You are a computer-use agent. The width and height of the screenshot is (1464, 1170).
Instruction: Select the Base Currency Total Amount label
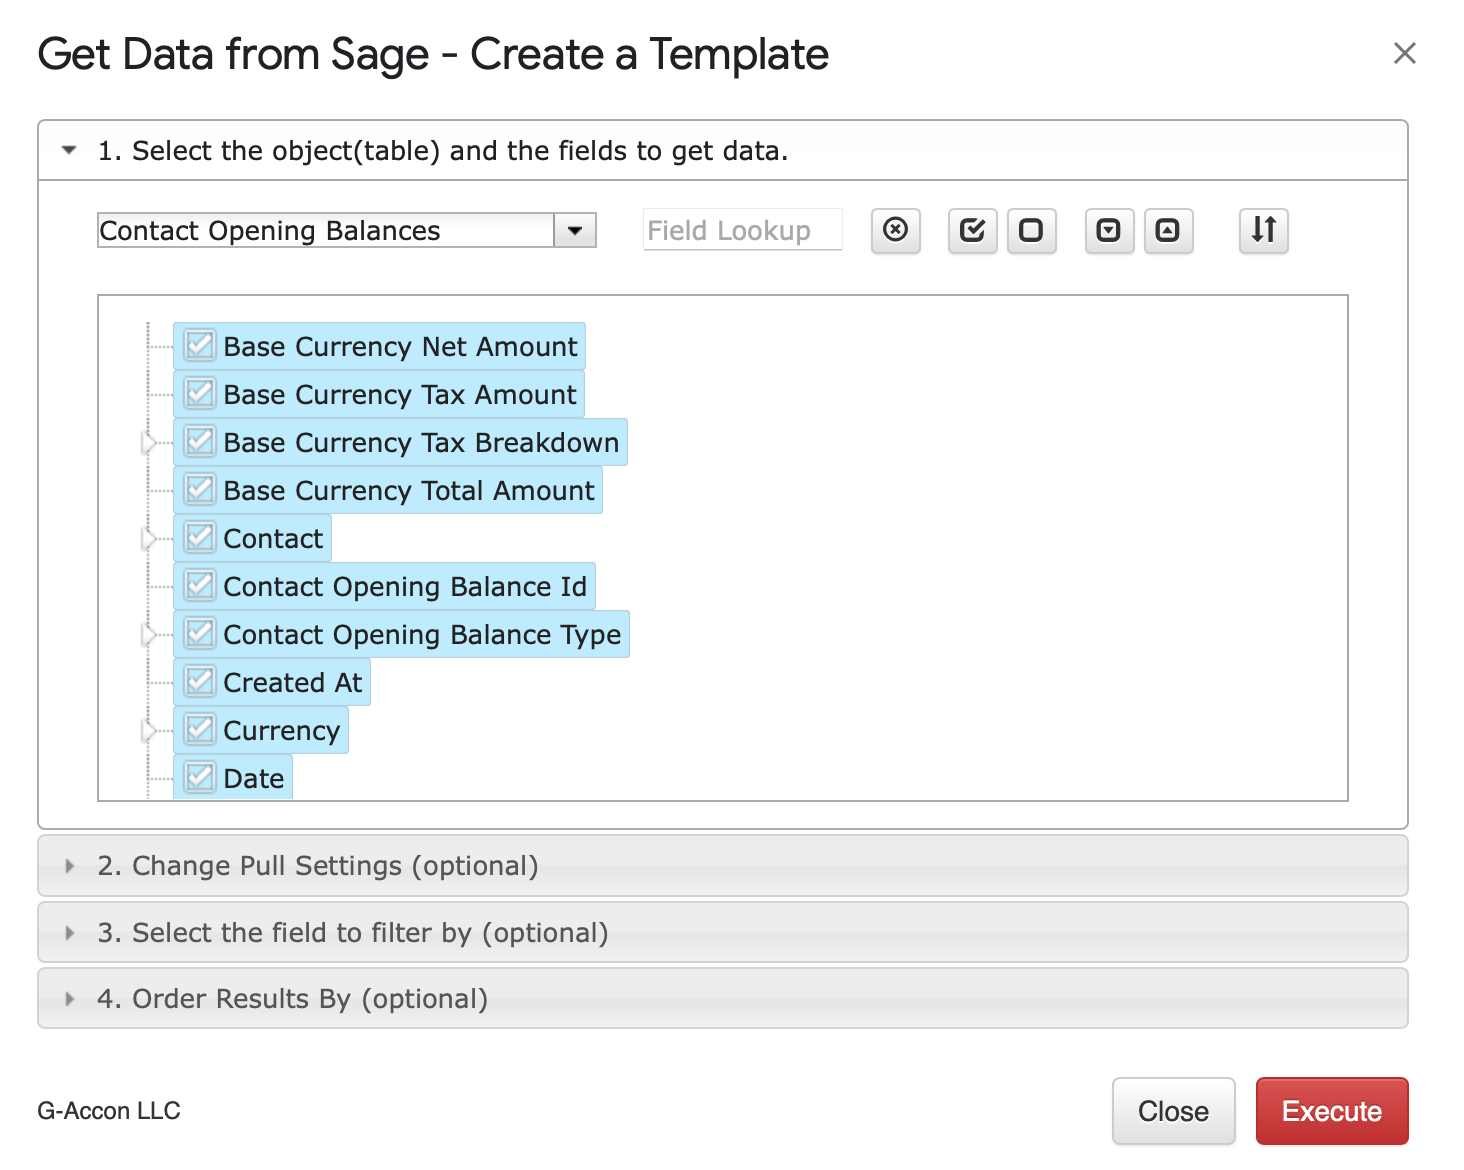pyautogui.click(x=409, y=491)
